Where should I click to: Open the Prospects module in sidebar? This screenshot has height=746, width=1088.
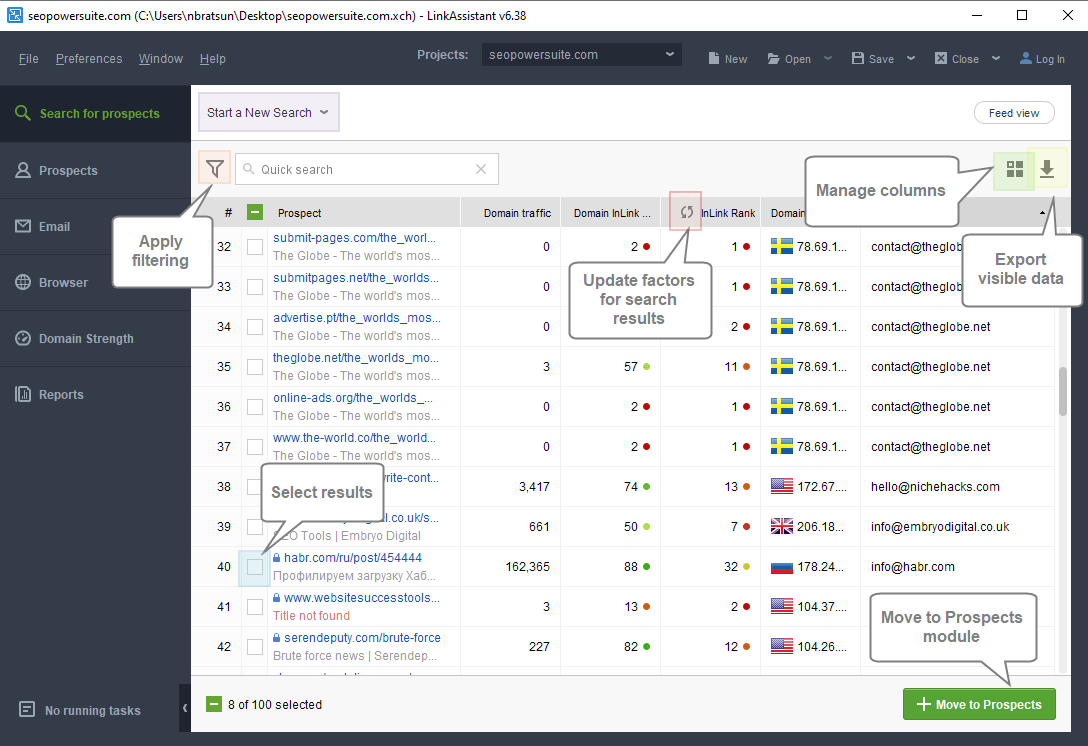point(95,171)
